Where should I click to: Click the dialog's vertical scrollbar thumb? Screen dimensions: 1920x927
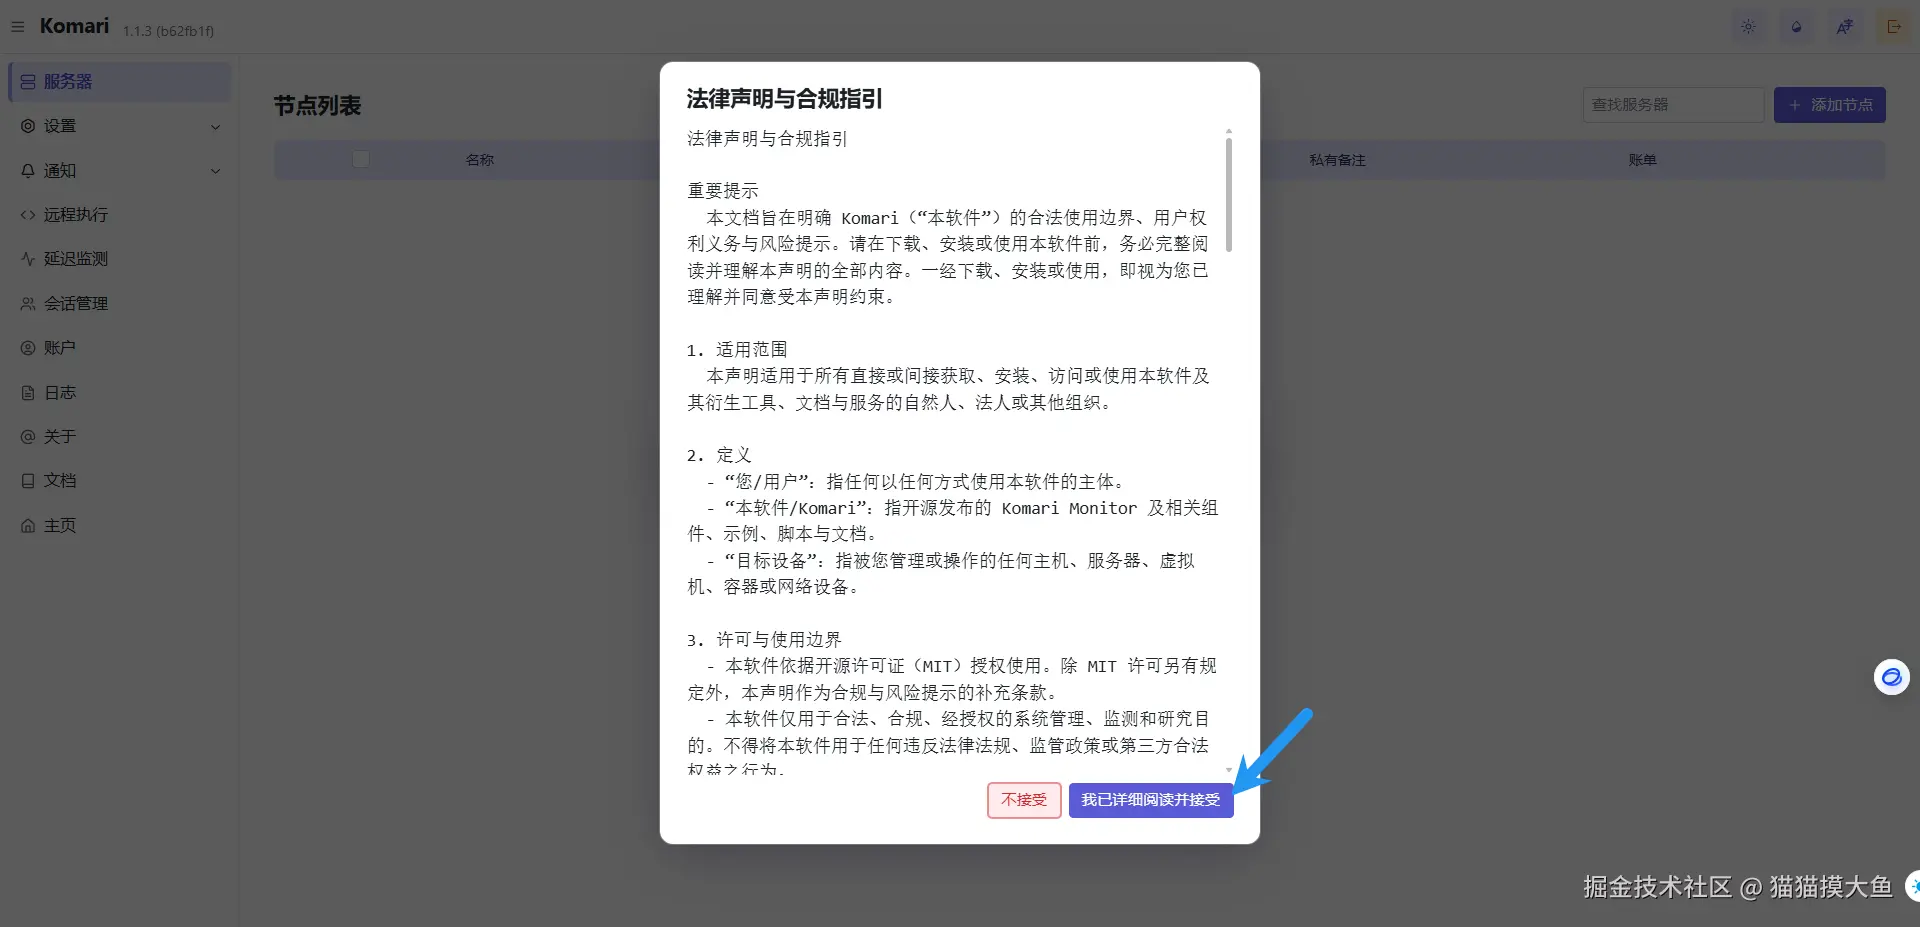click(1229, 195)
